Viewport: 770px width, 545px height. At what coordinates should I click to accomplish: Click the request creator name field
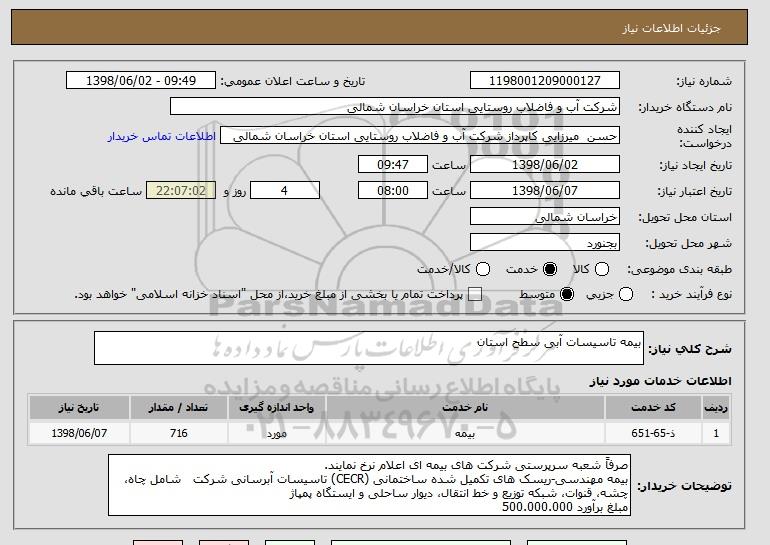420,136
